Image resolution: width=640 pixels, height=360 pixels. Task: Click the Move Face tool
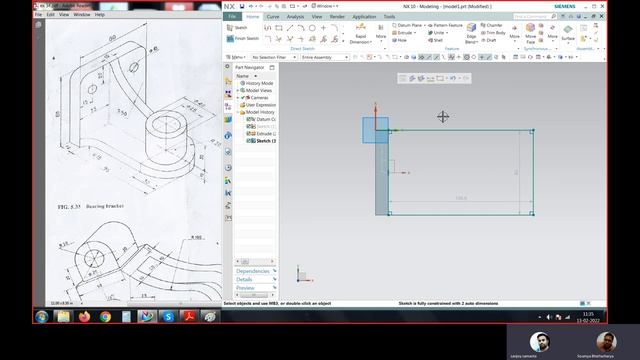(530, 33)
